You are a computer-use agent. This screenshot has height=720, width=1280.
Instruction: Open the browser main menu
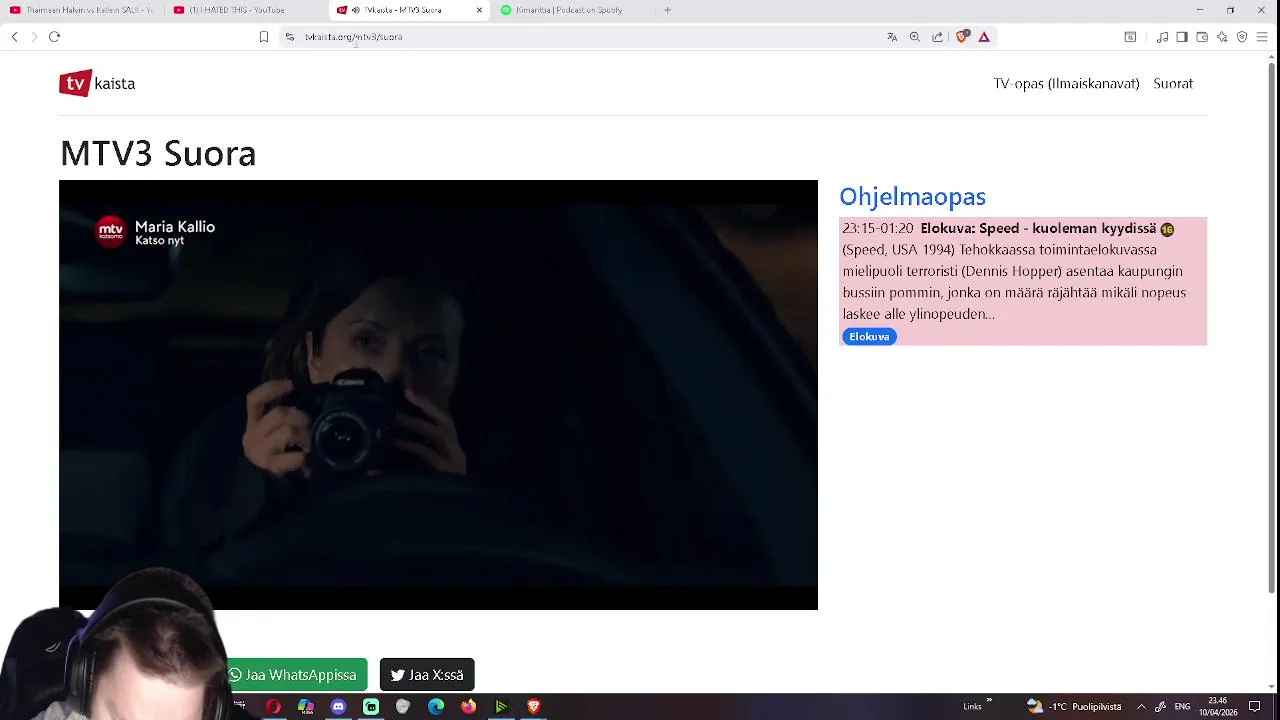click(1262, 37)
